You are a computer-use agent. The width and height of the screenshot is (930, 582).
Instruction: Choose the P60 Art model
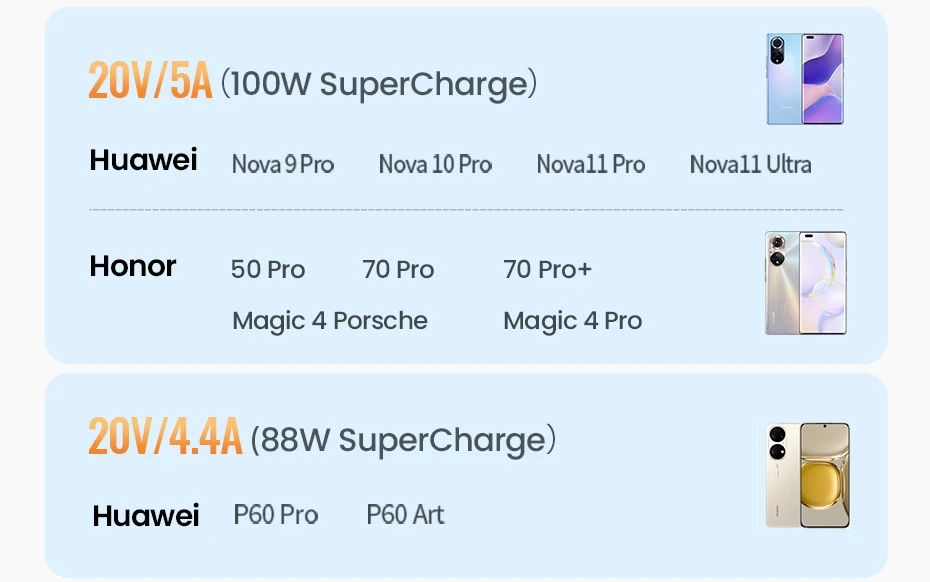(405, 515)
